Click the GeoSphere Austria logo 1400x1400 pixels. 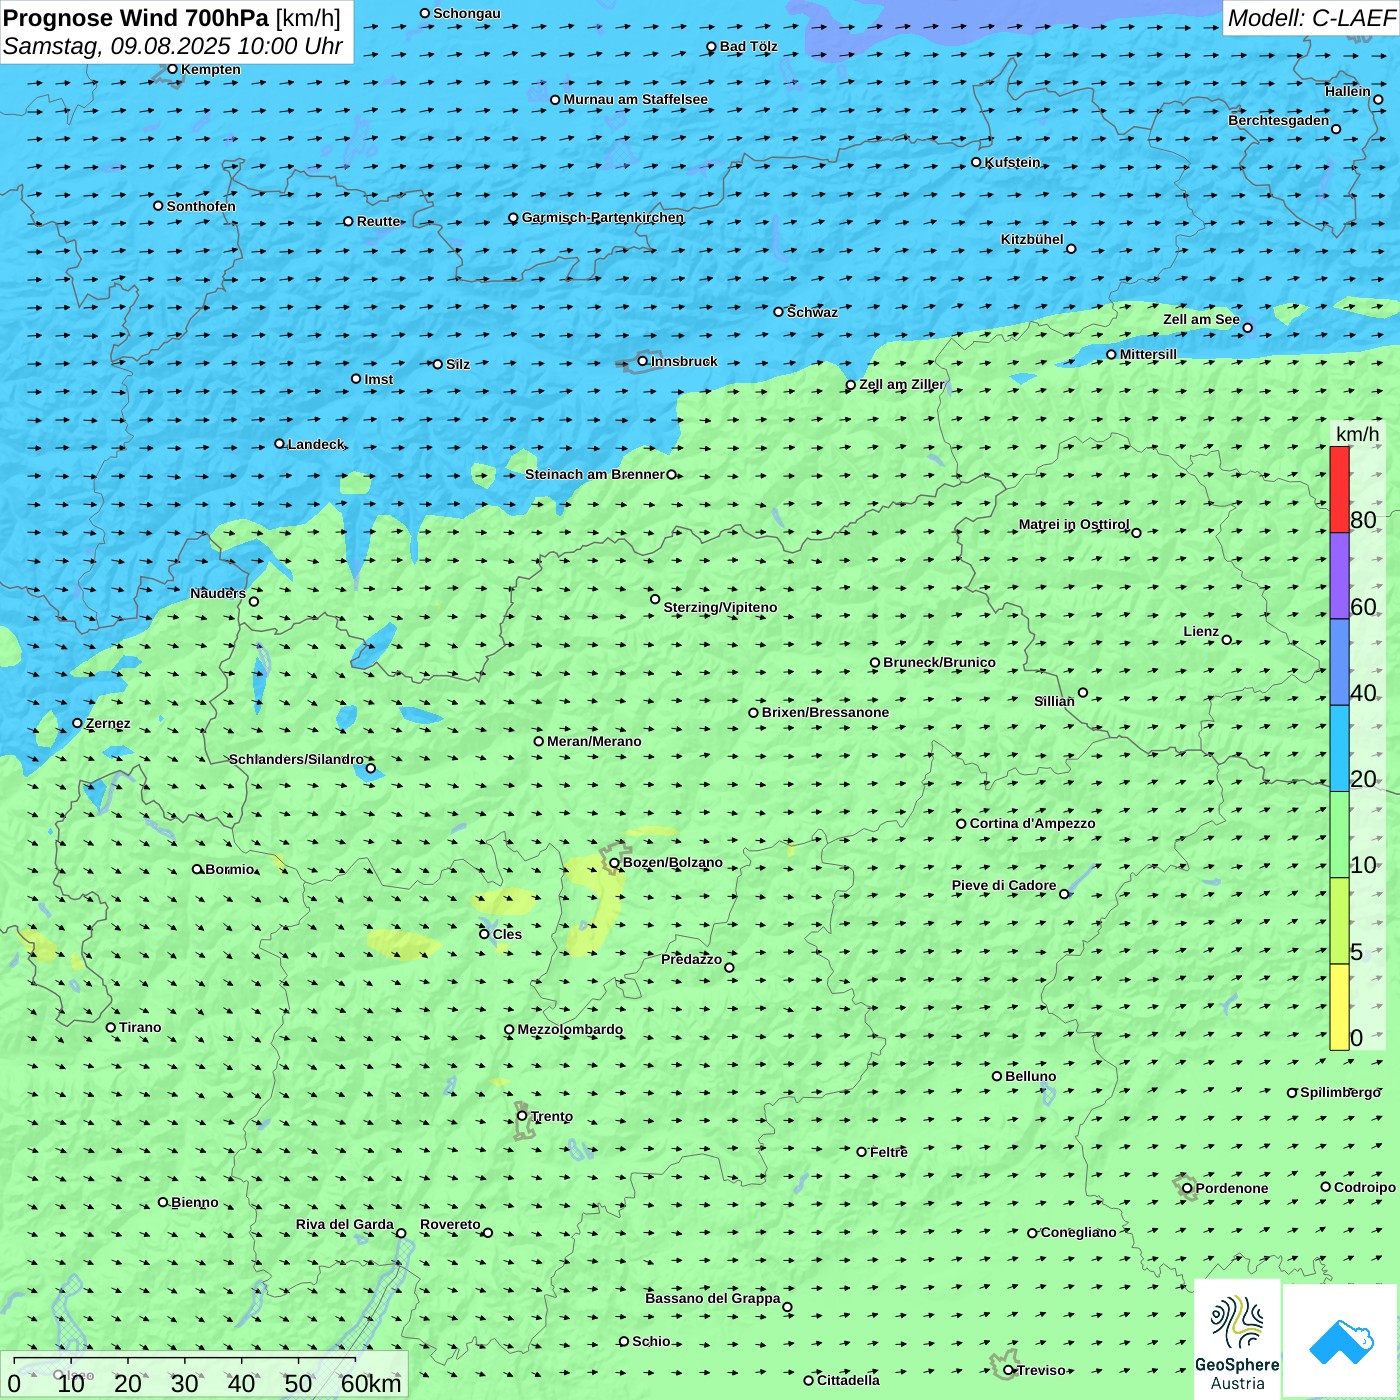click(1237, 1340)
